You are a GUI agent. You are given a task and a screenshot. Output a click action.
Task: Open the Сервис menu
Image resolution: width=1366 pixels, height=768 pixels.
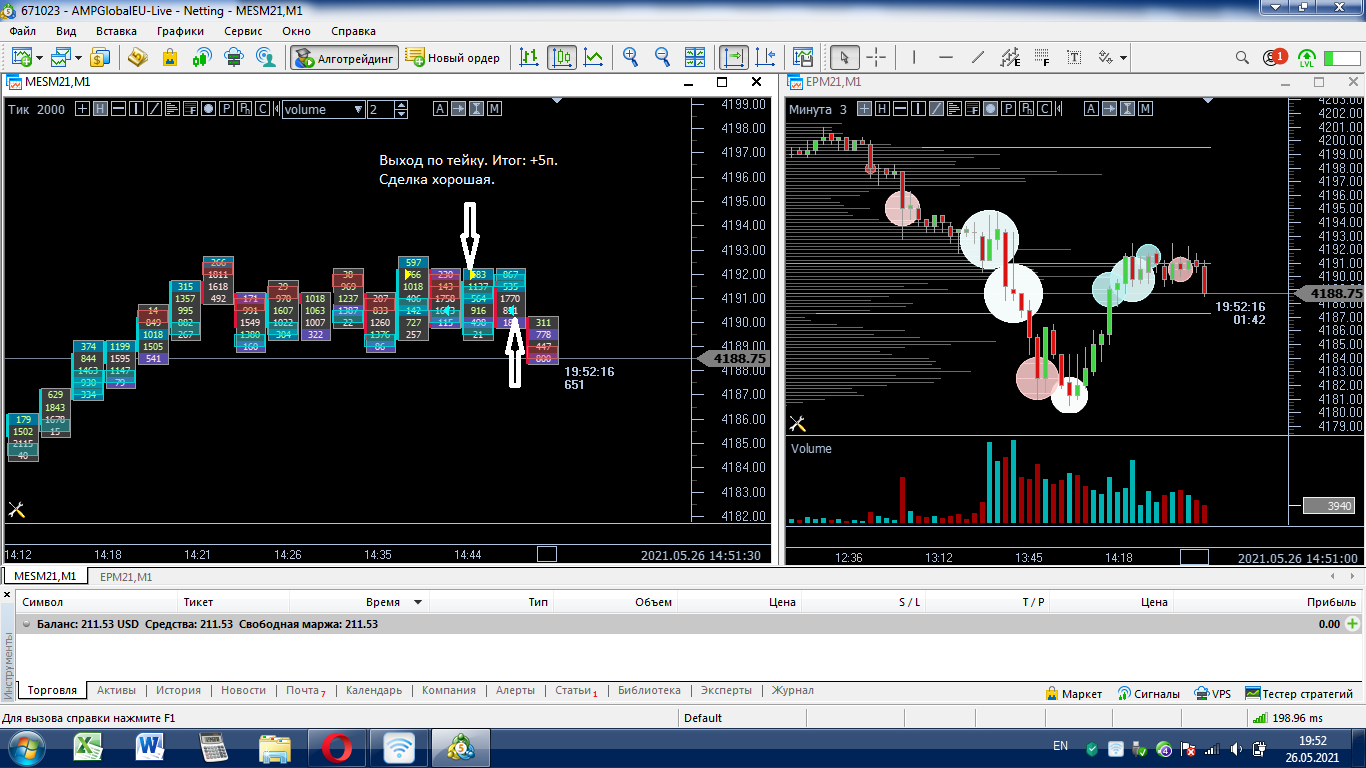(243, 31)
